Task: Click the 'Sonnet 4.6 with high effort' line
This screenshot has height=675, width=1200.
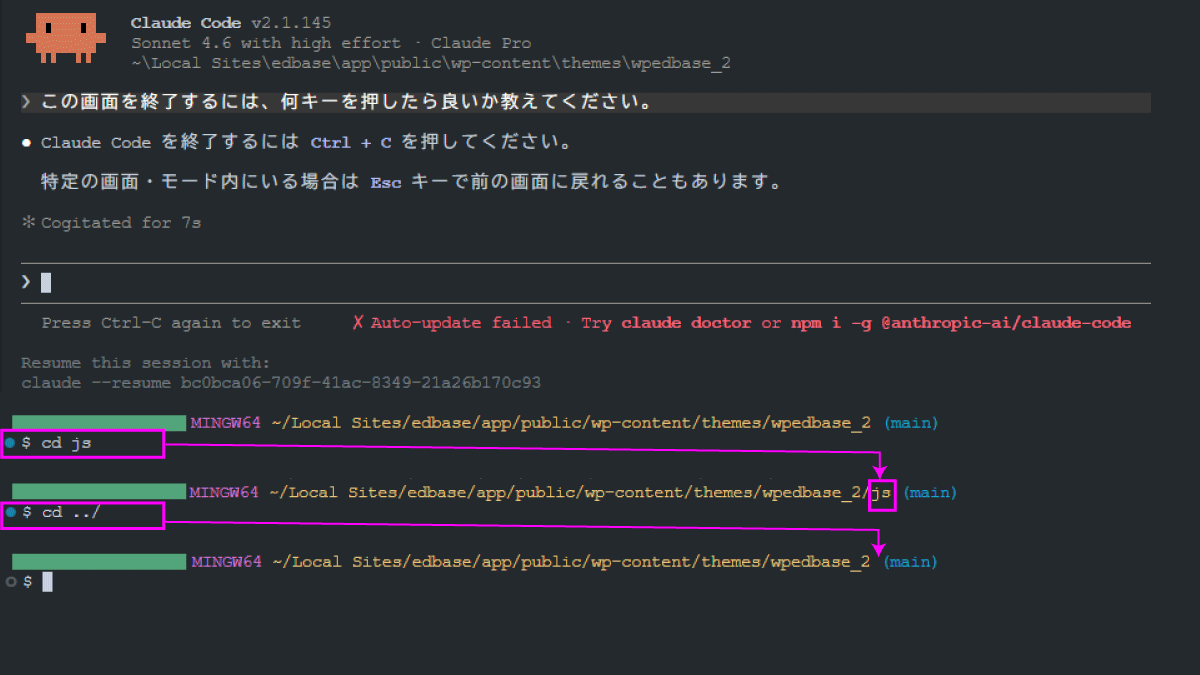Action: pyautogui.click(x=331, y=43)
